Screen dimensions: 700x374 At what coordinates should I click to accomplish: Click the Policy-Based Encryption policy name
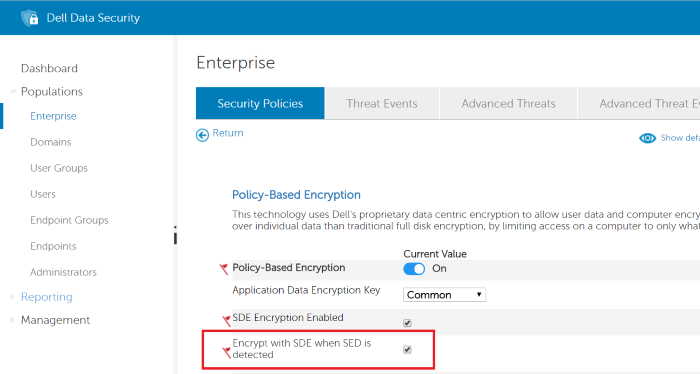click(289, 268)
